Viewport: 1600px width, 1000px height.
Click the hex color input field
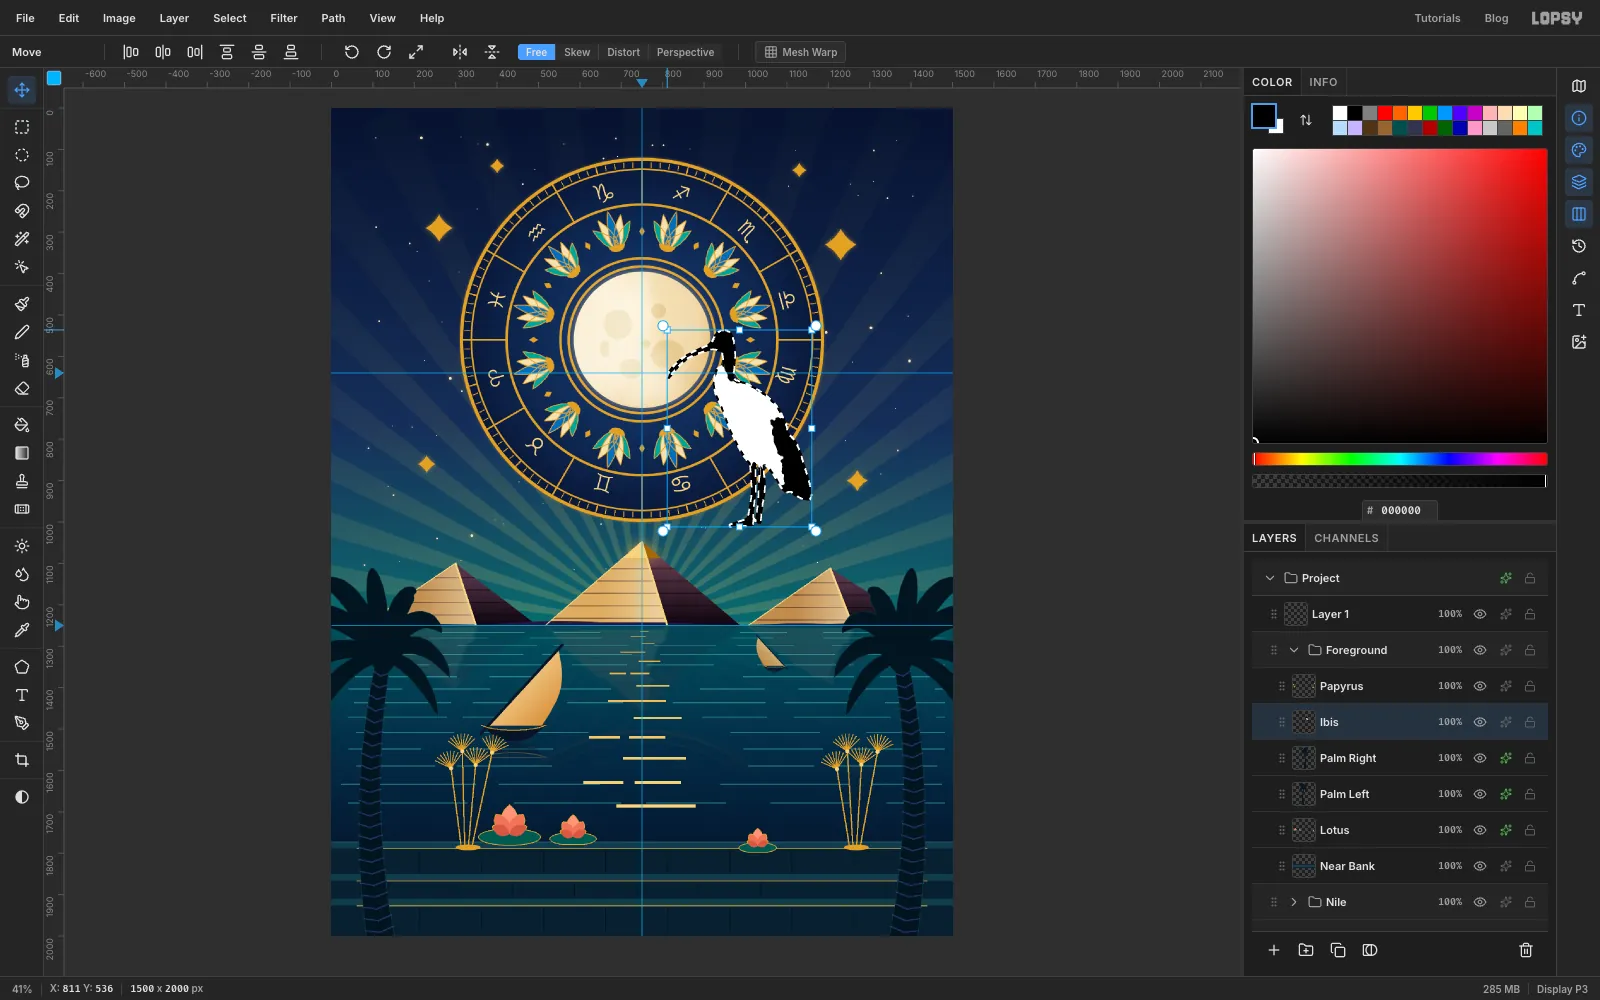tap(1400, 510)
